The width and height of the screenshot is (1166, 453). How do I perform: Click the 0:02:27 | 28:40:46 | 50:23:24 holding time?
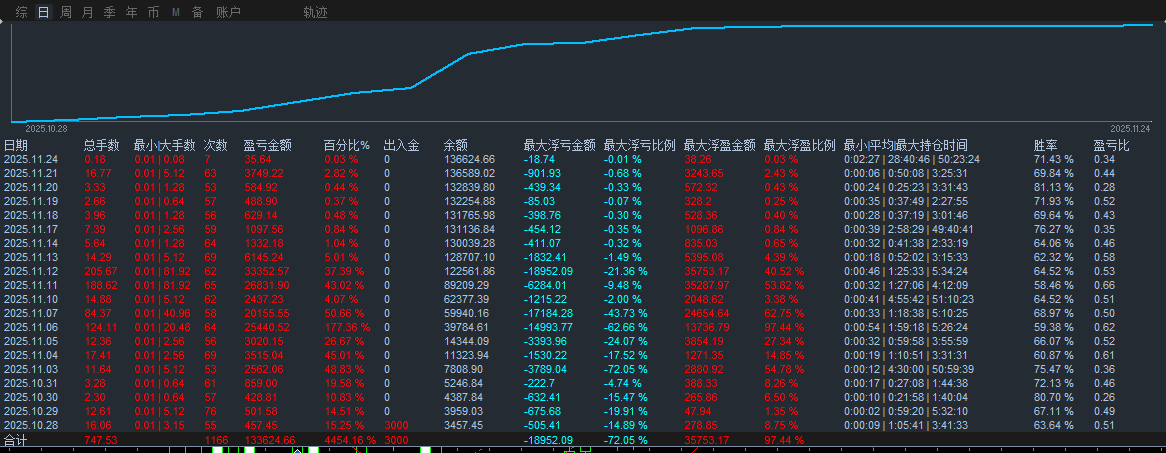point(912,159)
